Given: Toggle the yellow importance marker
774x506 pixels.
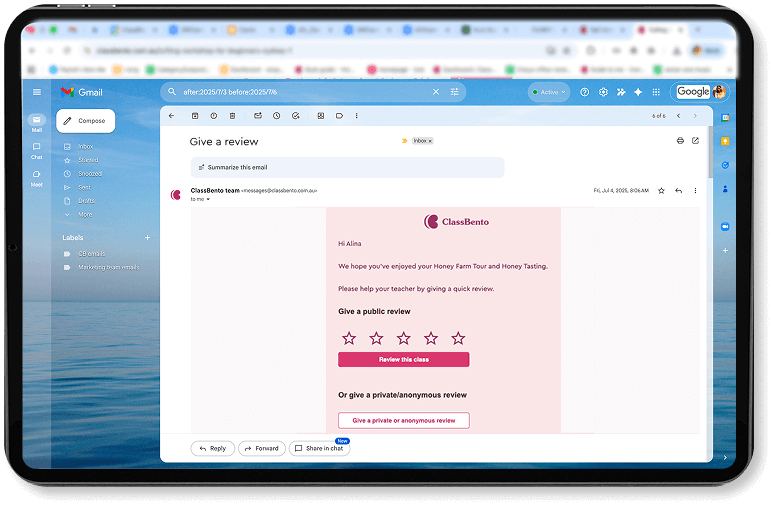Looking at the screenshot, I should click(x=404, y=141).
